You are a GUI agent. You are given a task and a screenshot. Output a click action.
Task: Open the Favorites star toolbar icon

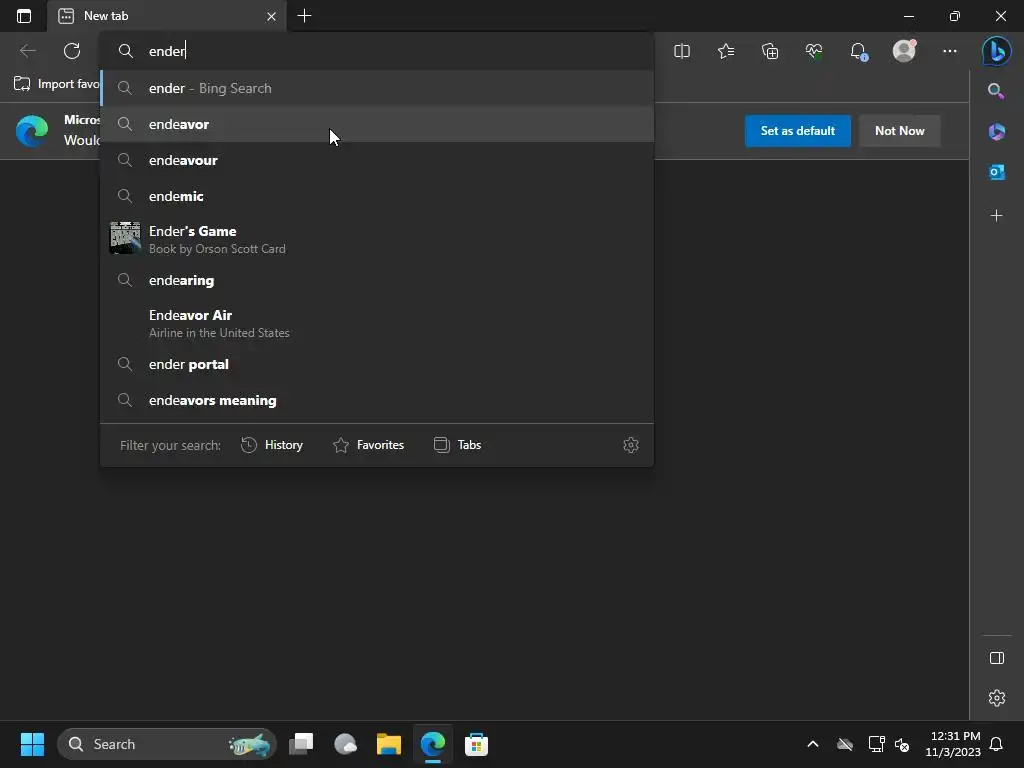(726, 51)
